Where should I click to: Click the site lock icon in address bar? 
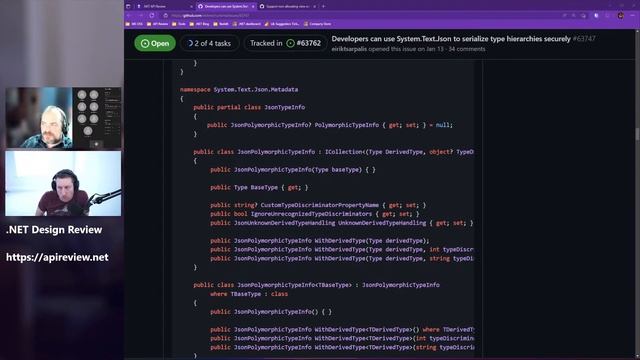click(x=166, y=16)
